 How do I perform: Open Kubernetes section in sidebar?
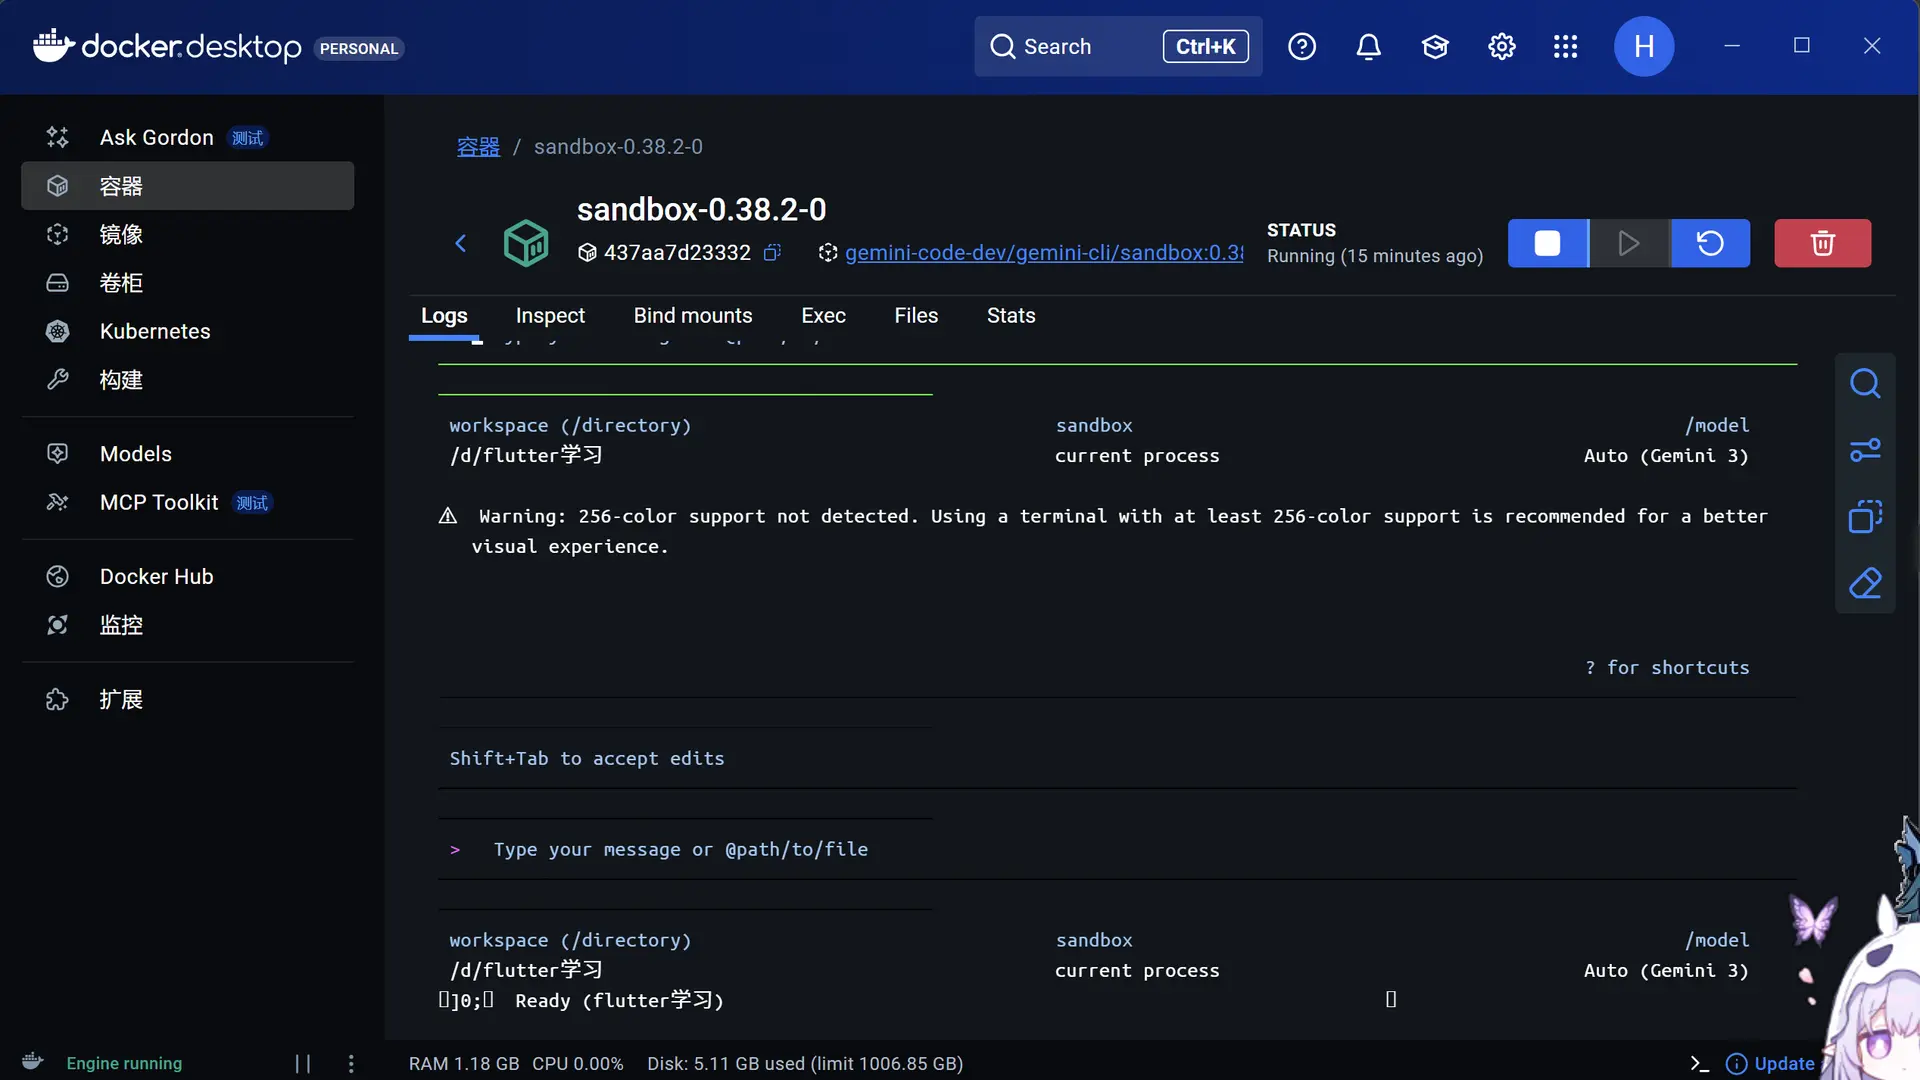click(x=187, y=331)
